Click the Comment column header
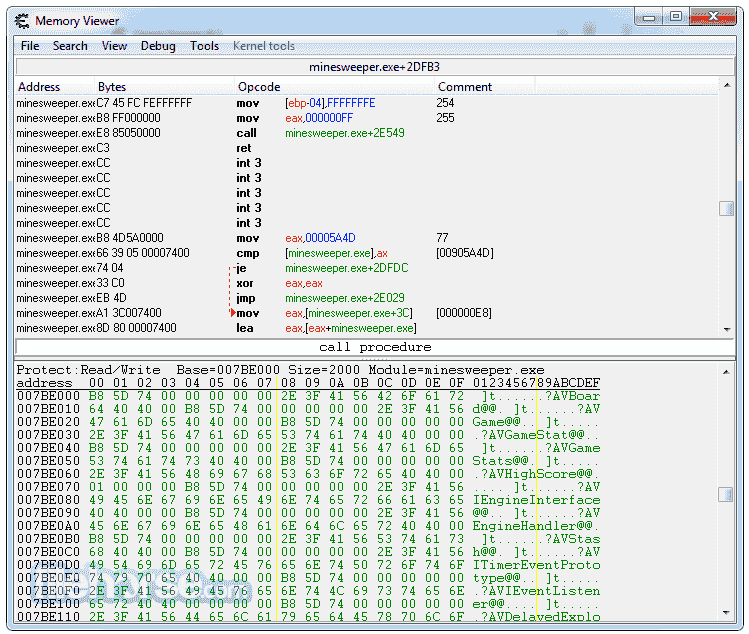Viewport: 749px width, 634px height. tap(465, 87)
